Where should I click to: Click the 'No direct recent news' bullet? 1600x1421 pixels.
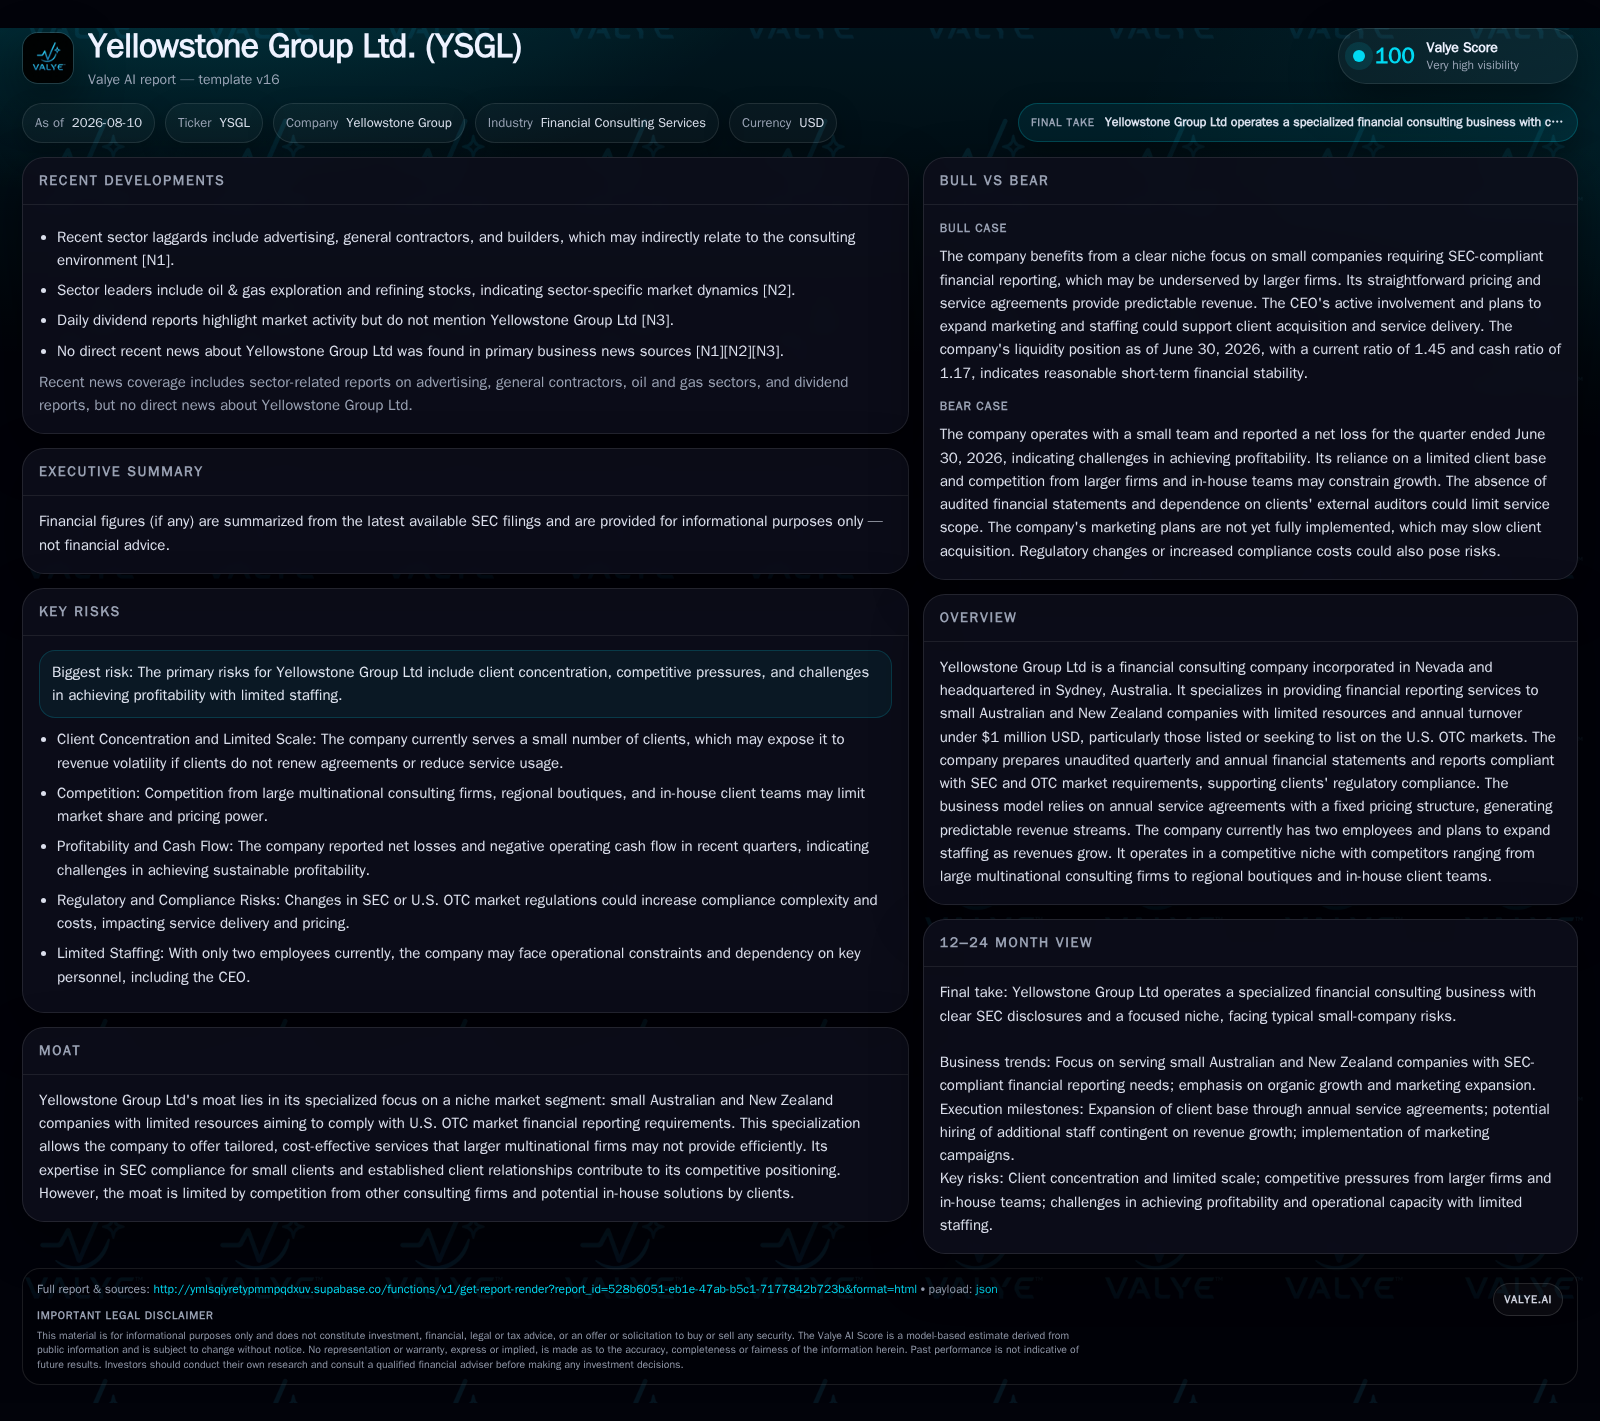420,351
